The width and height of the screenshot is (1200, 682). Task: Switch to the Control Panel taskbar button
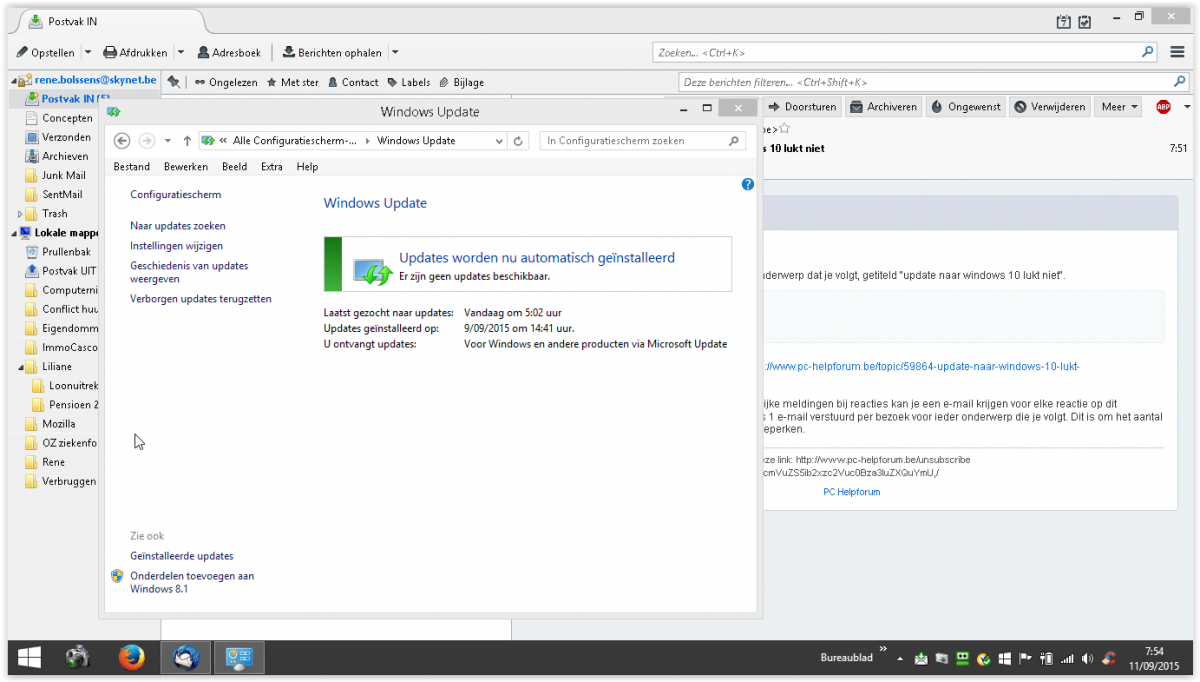[x=240, y=657]
